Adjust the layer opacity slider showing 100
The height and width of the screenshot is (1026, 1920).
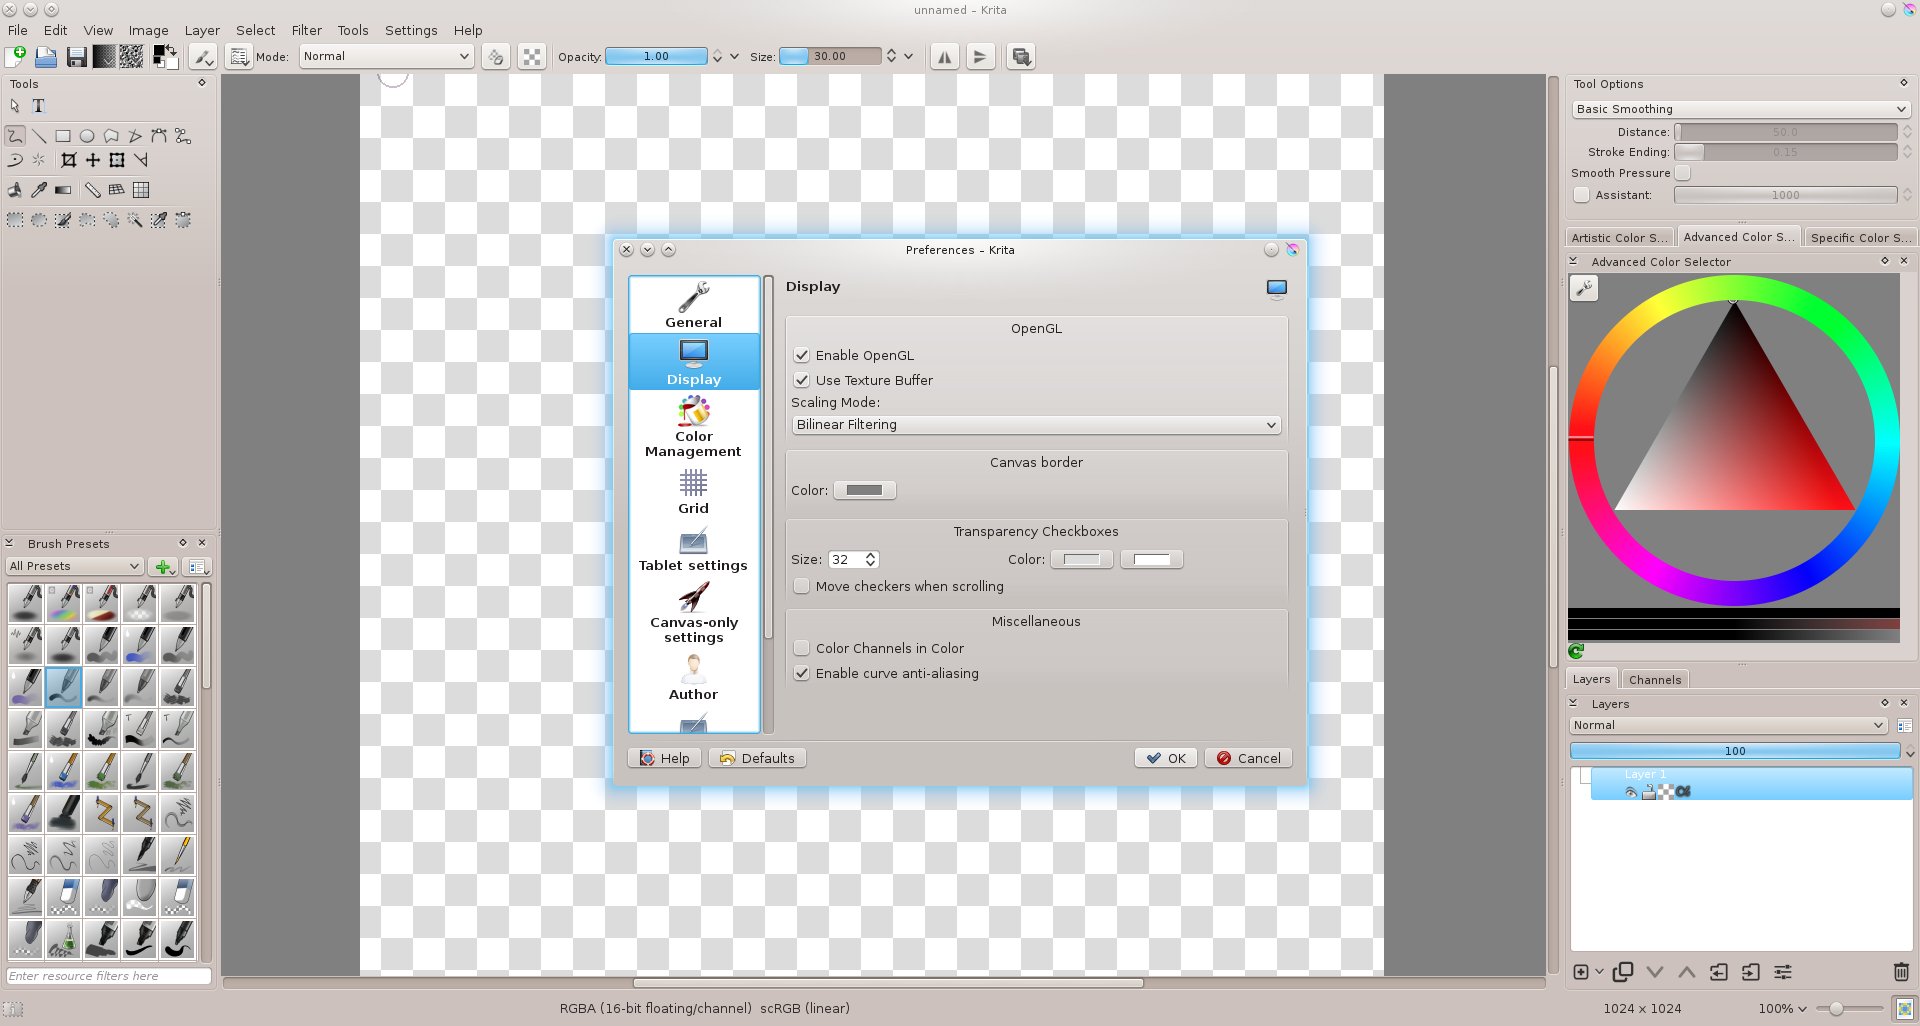tap(1735, 751)
